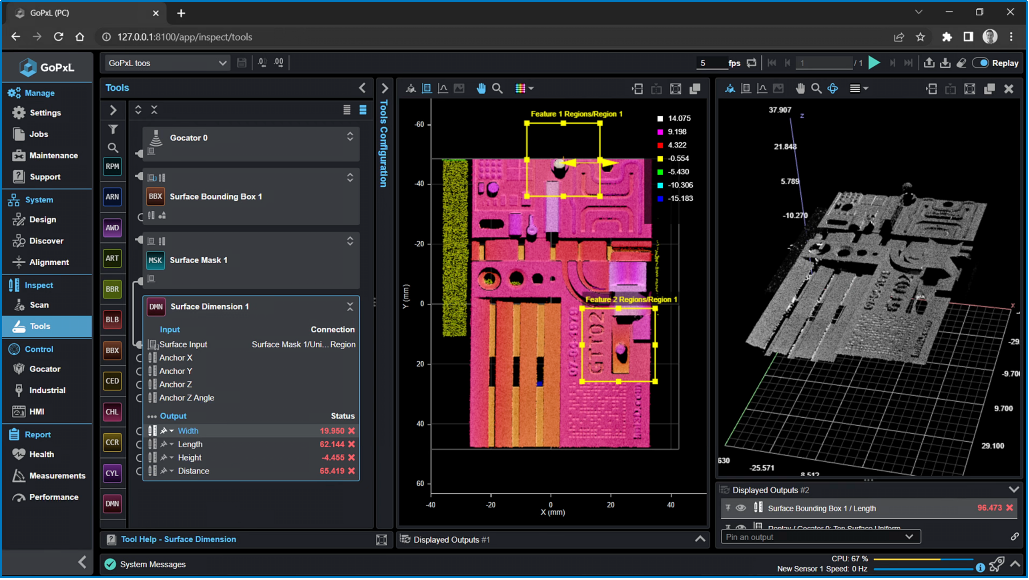Select the RPM tool icon
The height and width of the screenshot is (580, 1029).
[112, 167]
